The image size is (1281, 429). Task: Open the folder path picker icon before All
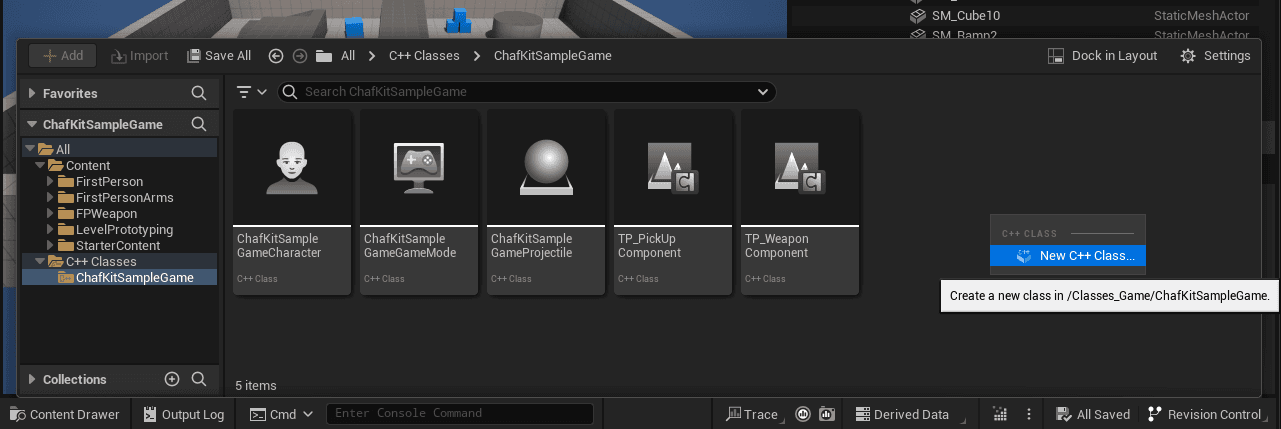pos(324,56)
